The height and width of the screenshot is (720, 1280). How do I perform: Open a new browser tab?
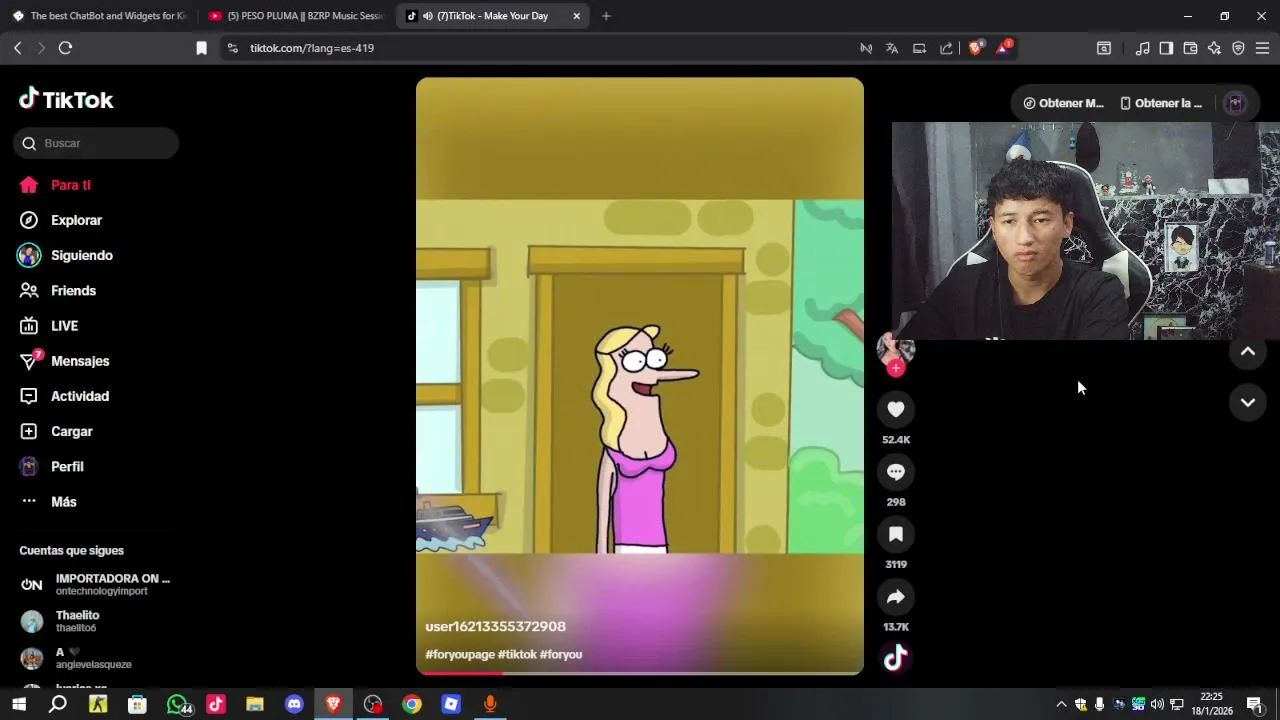tap(606, 16)
